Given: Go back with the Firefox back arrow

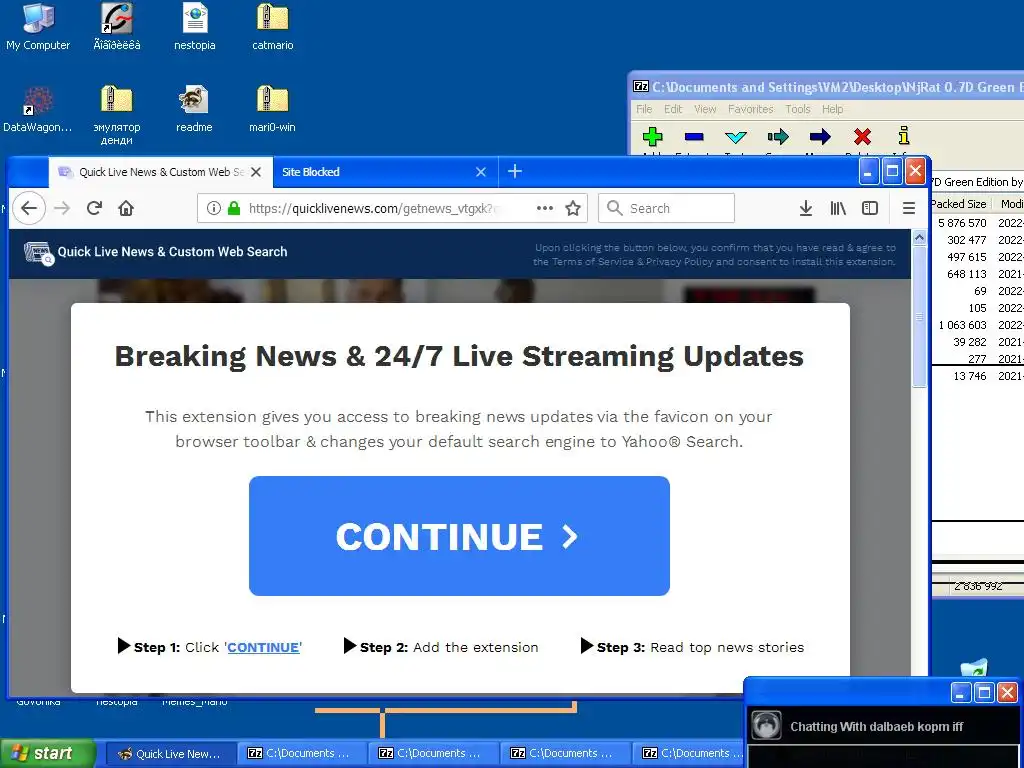Looking at the screenshot, I should point(29,208).
